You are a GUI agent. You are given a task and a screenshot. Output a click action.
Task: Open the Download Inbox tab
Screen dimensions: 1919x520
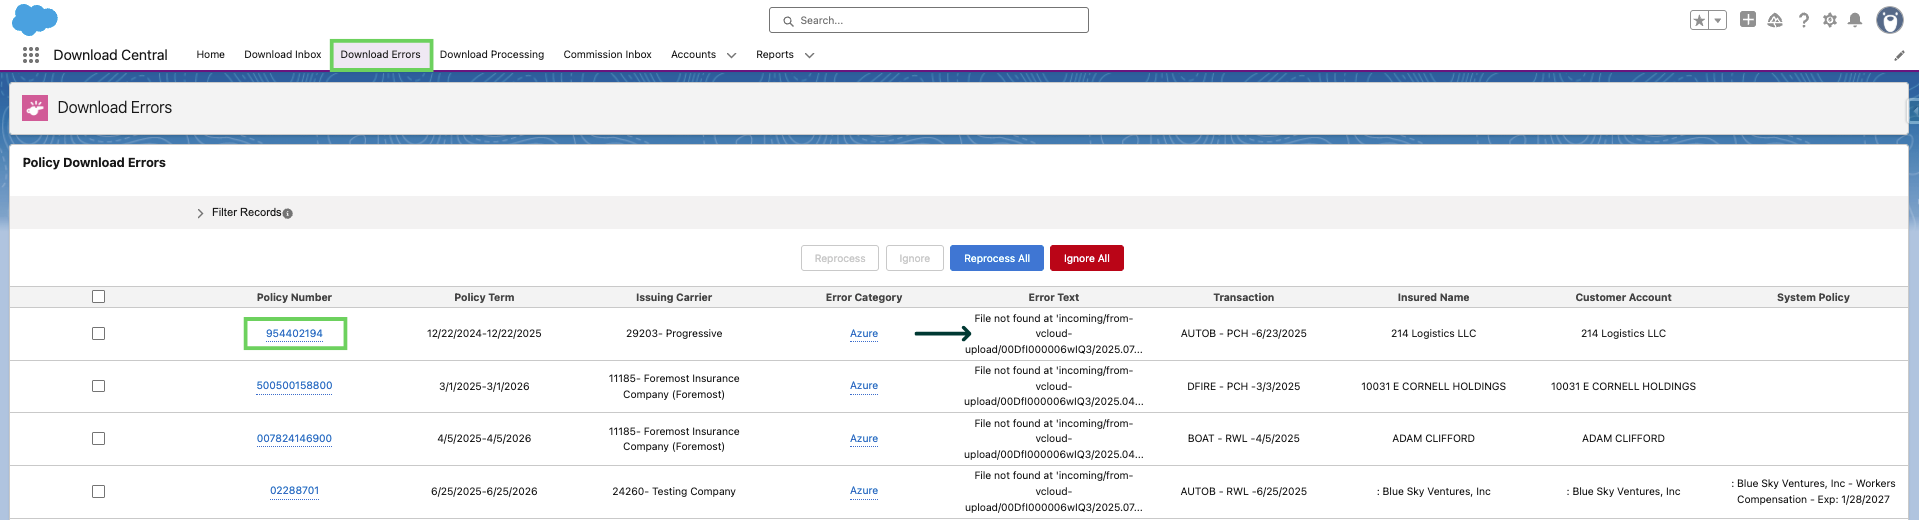pyautogui.click(x=283, y=55)
